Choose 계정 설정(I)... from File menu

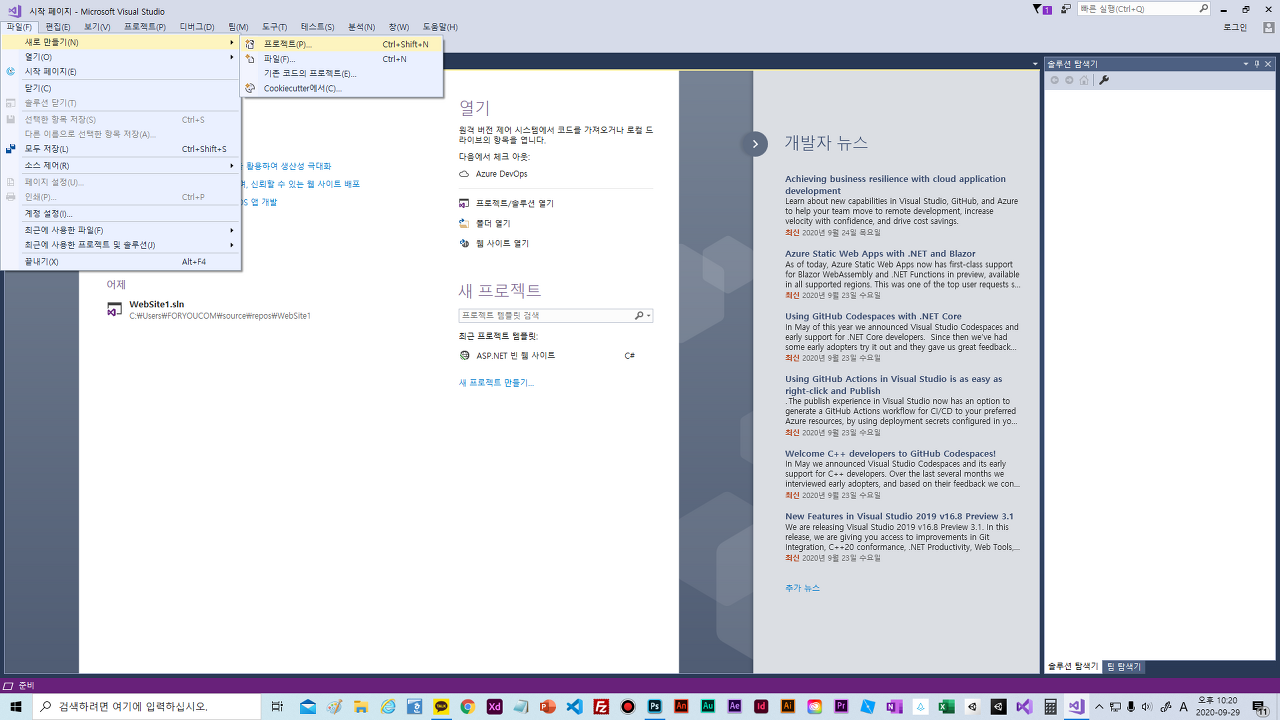(x=121, y=213)
